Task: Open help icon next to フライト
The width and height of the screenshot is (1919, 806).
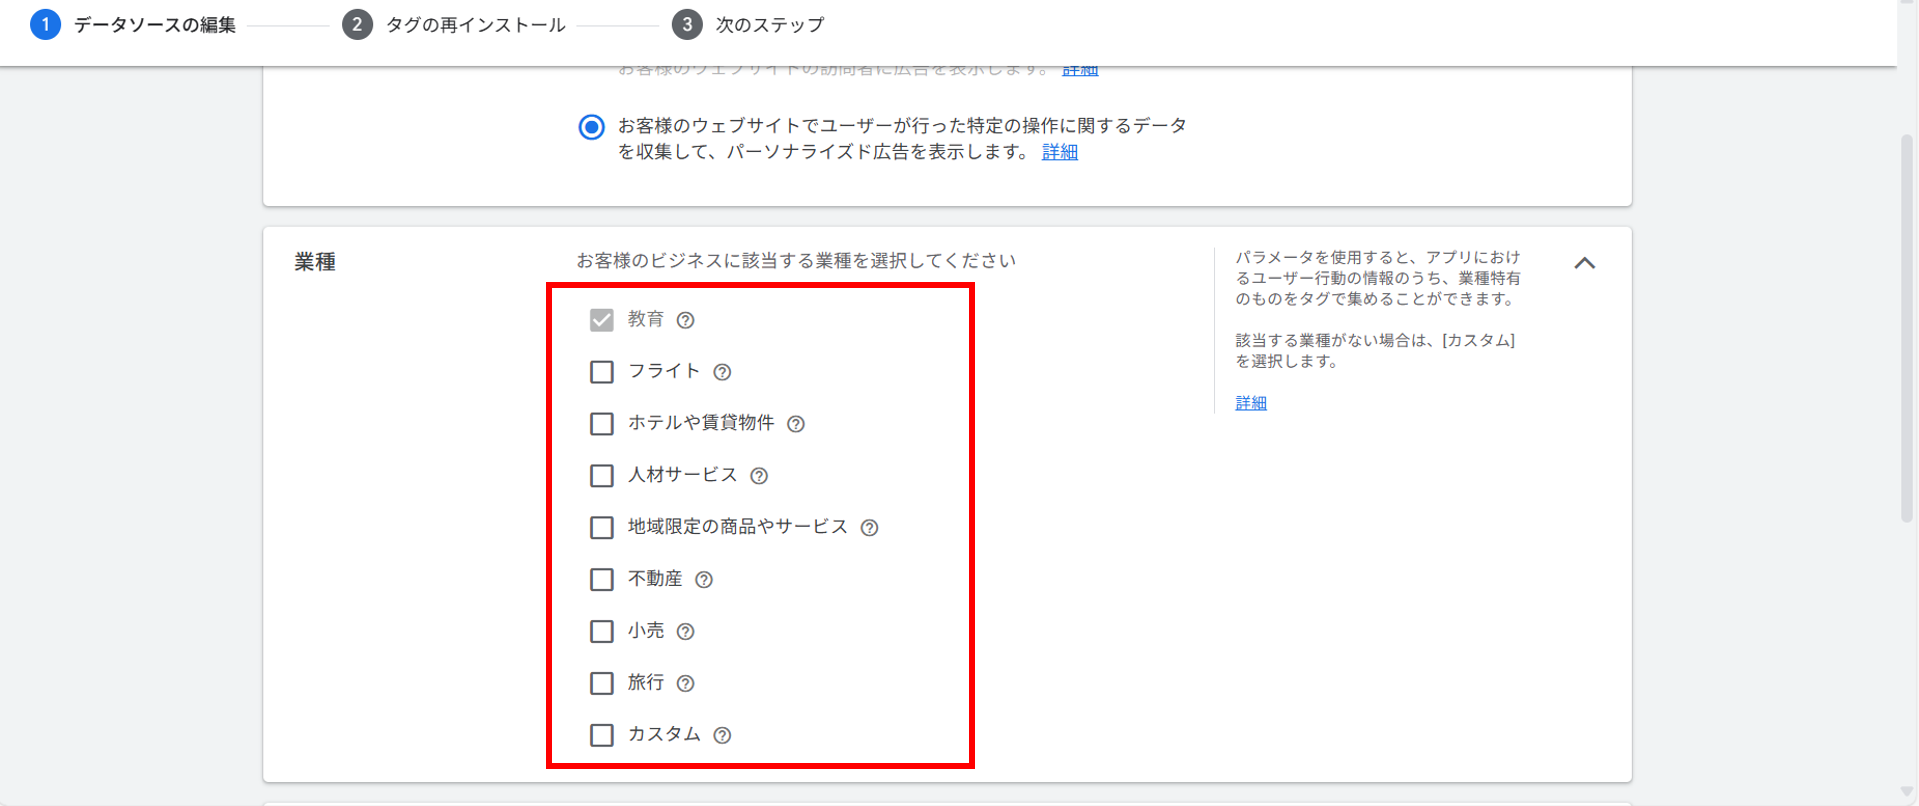Action: click(722, 372)
